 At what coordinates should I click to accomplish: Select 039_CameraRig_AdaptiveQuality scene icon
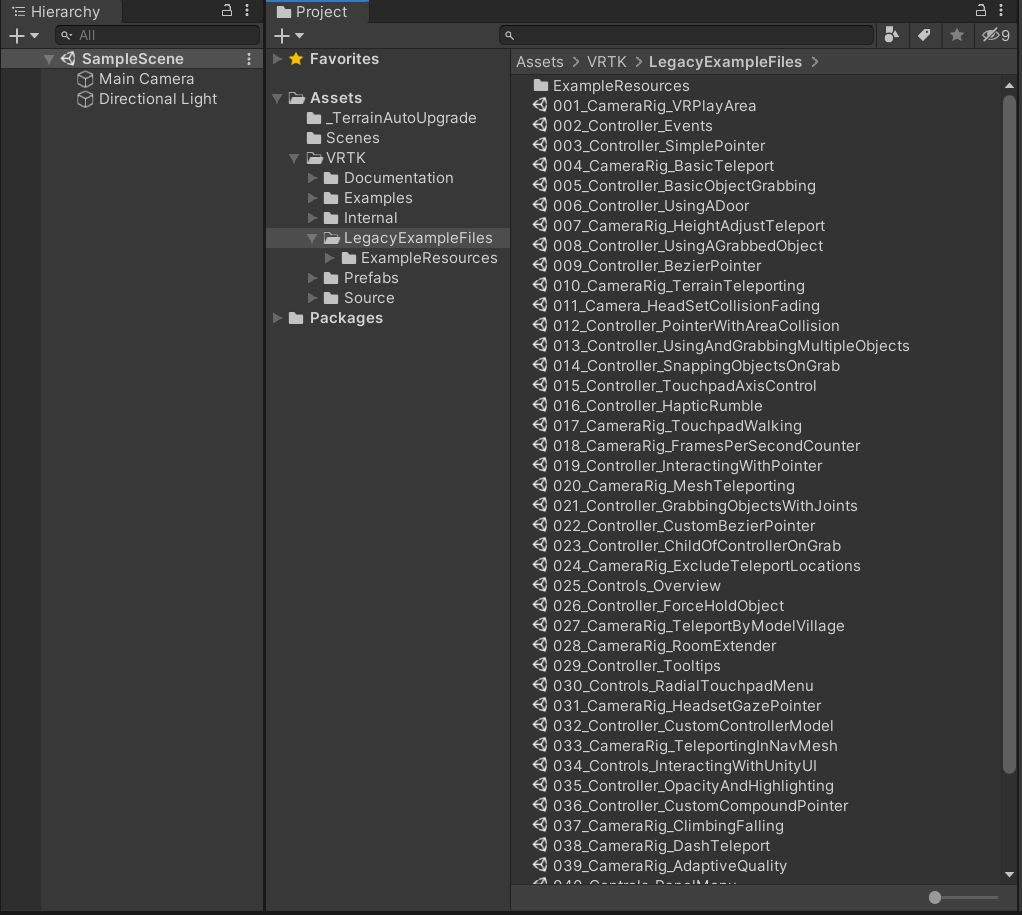tap(540, 865)
